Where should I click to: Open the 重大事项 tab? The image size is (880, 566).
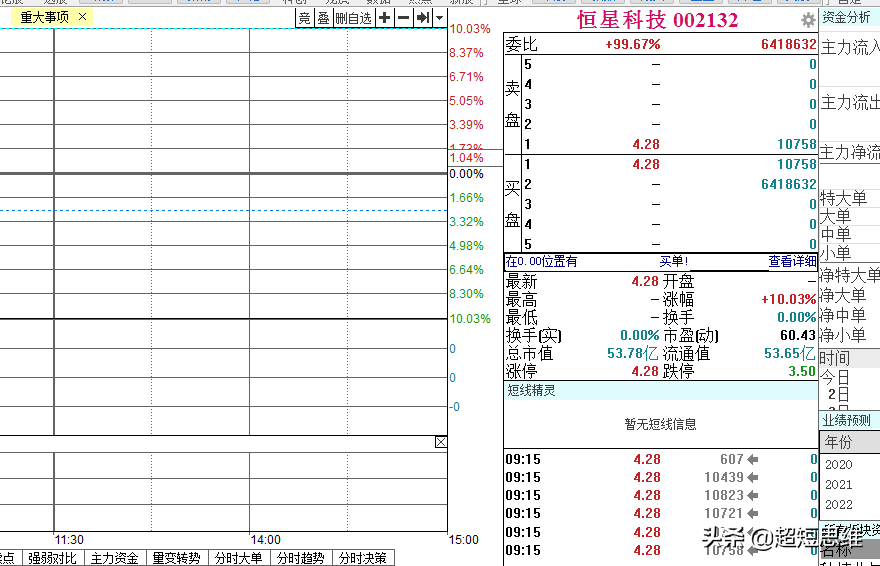point(44,17)
